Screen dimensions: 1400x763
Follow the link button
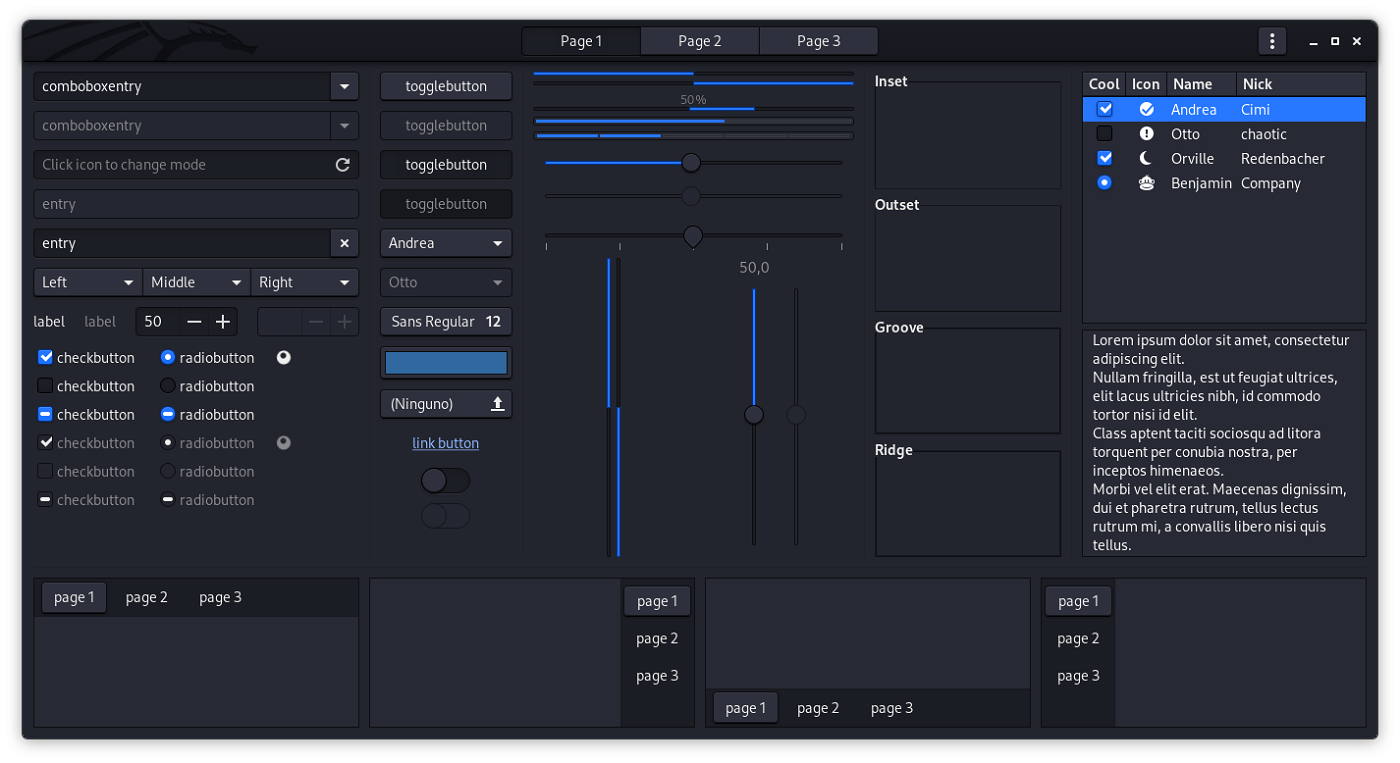445,443
